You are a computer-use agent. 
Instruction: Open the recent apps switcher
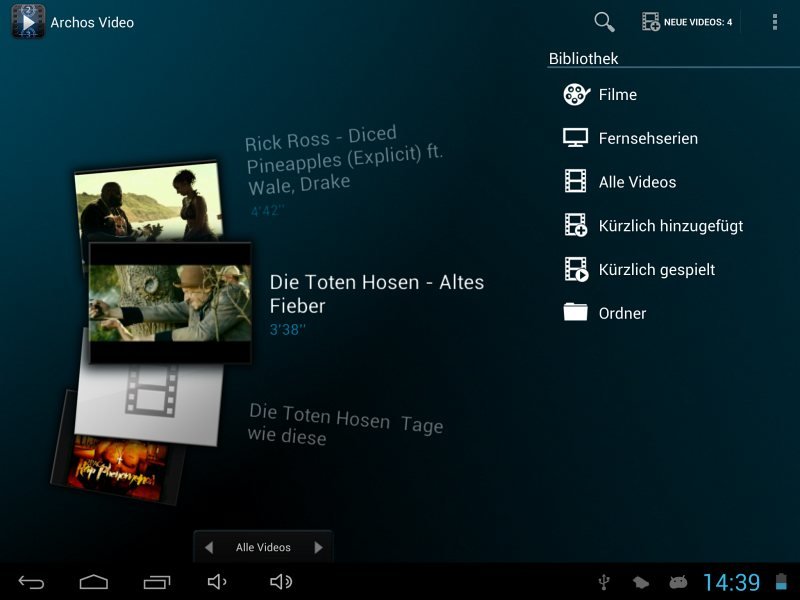157,582
